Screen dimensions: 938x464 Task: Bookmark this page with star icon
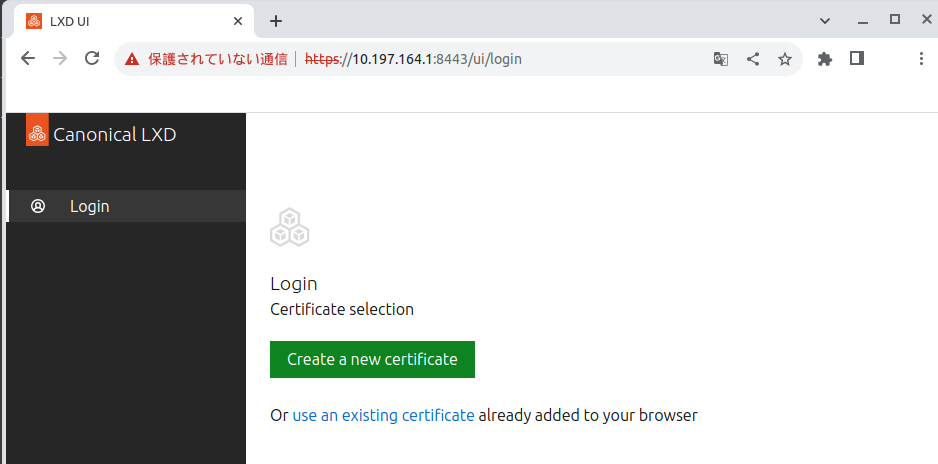[x=785, y=59]
